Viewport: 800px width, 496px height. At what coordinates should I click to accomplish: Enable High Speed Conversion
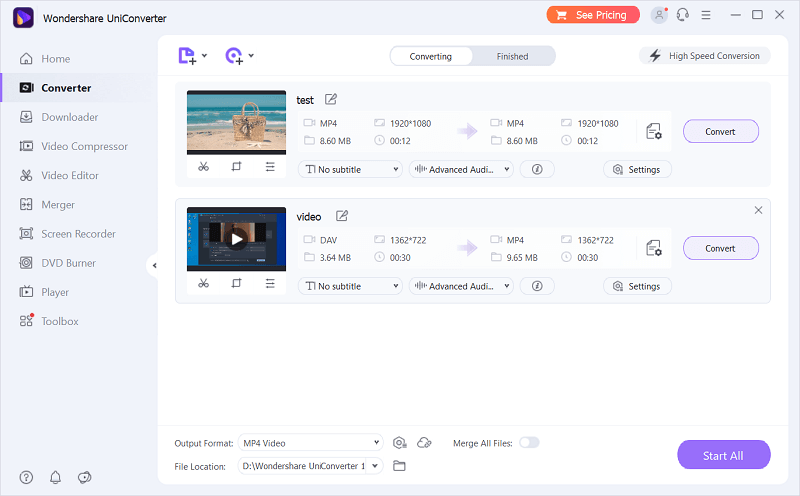coord(705,56)
